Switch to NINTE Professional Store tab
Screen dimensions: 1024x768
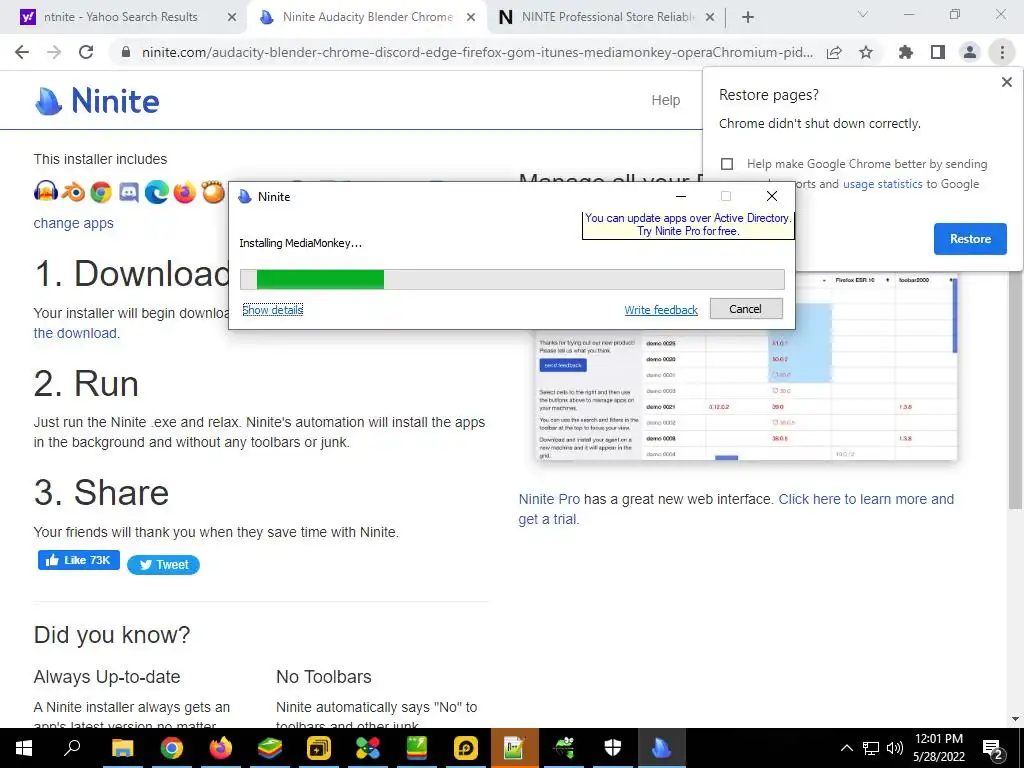coord(607,17)
